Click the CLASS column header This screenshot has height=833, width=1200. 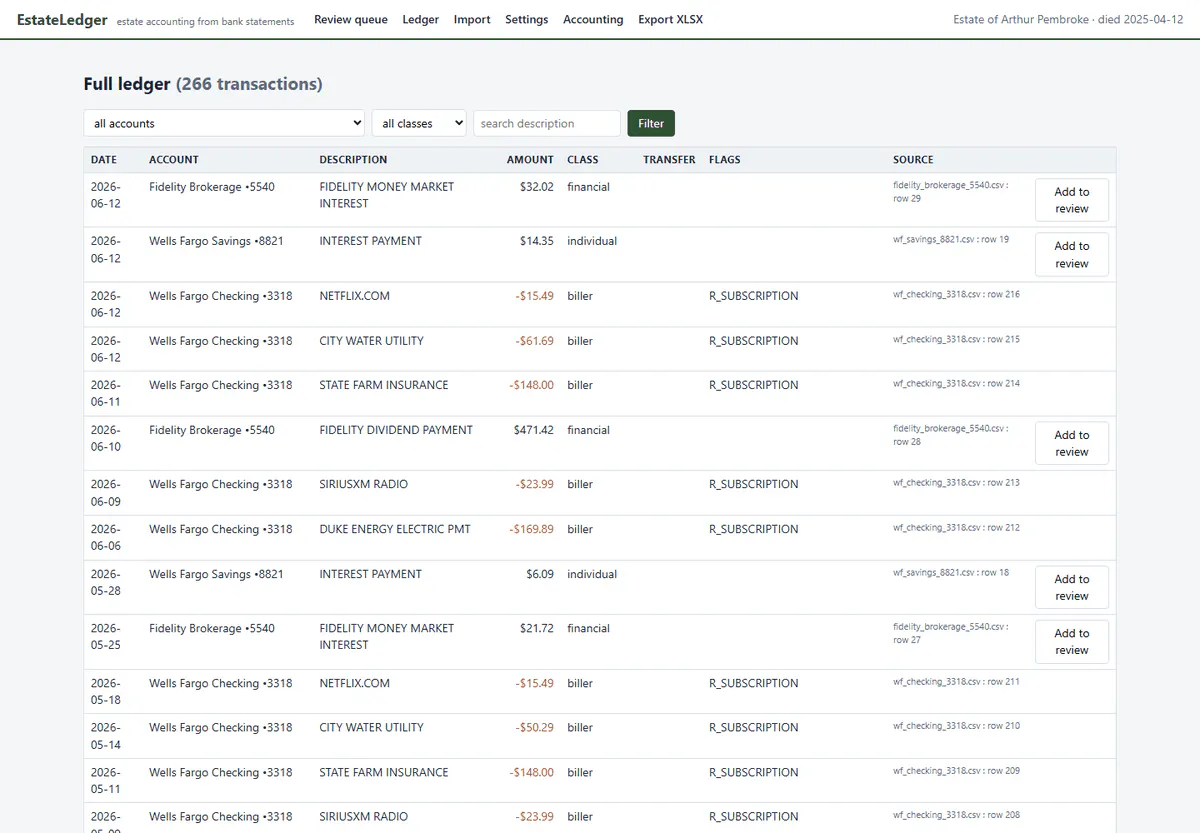tap(583, 159)
